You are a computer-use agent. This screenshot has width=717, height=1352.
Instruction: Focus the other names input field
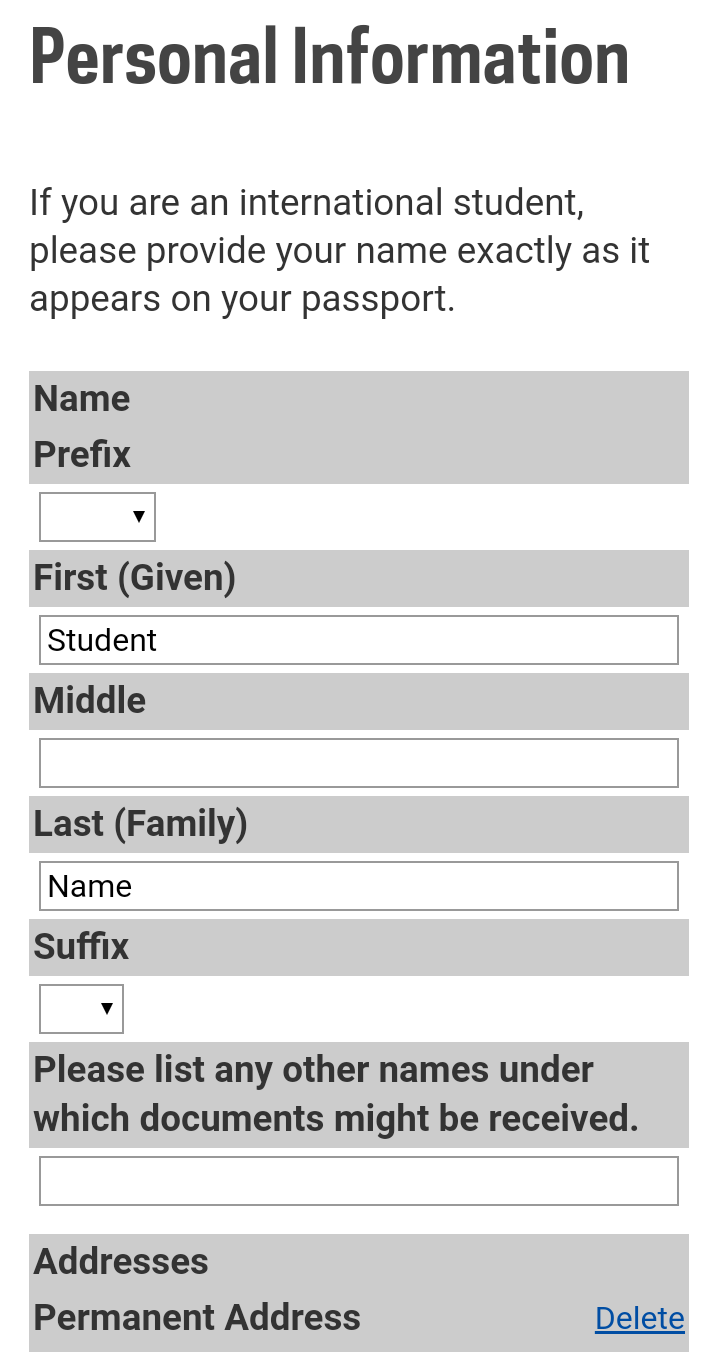click(358, 1181)
